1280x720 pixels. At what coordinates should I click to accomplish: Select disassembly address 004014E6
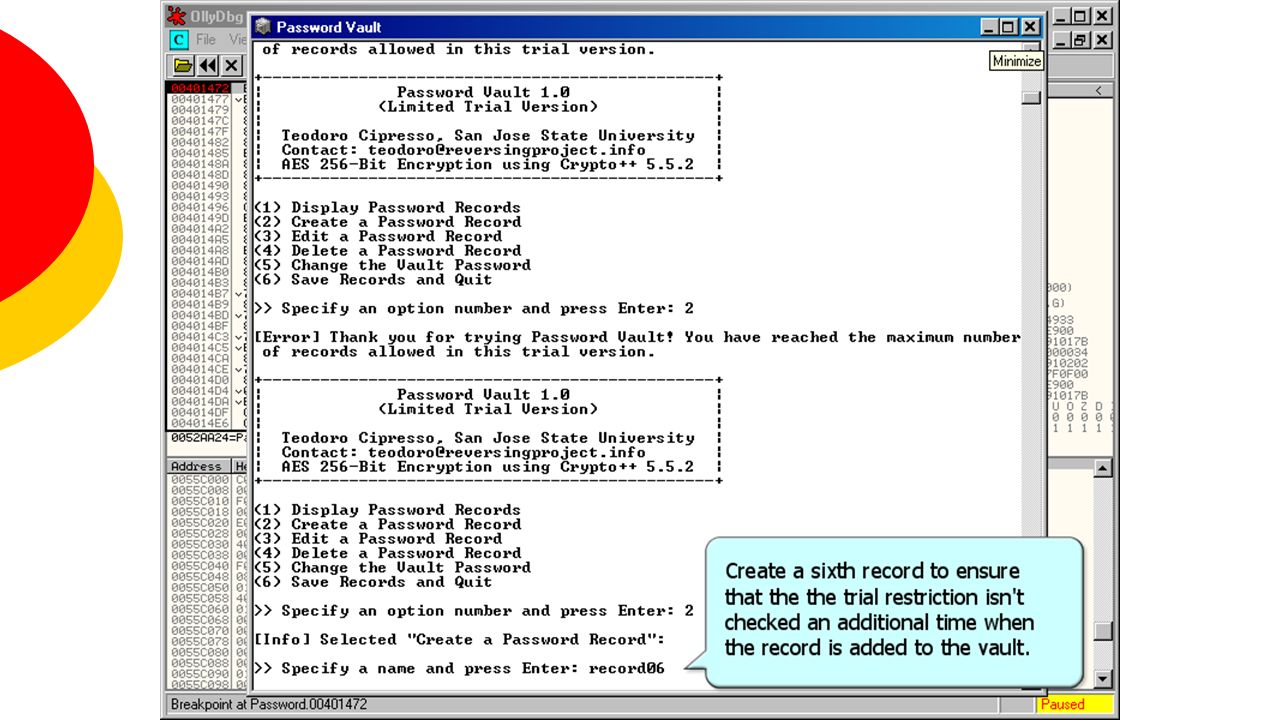point(200,423)
